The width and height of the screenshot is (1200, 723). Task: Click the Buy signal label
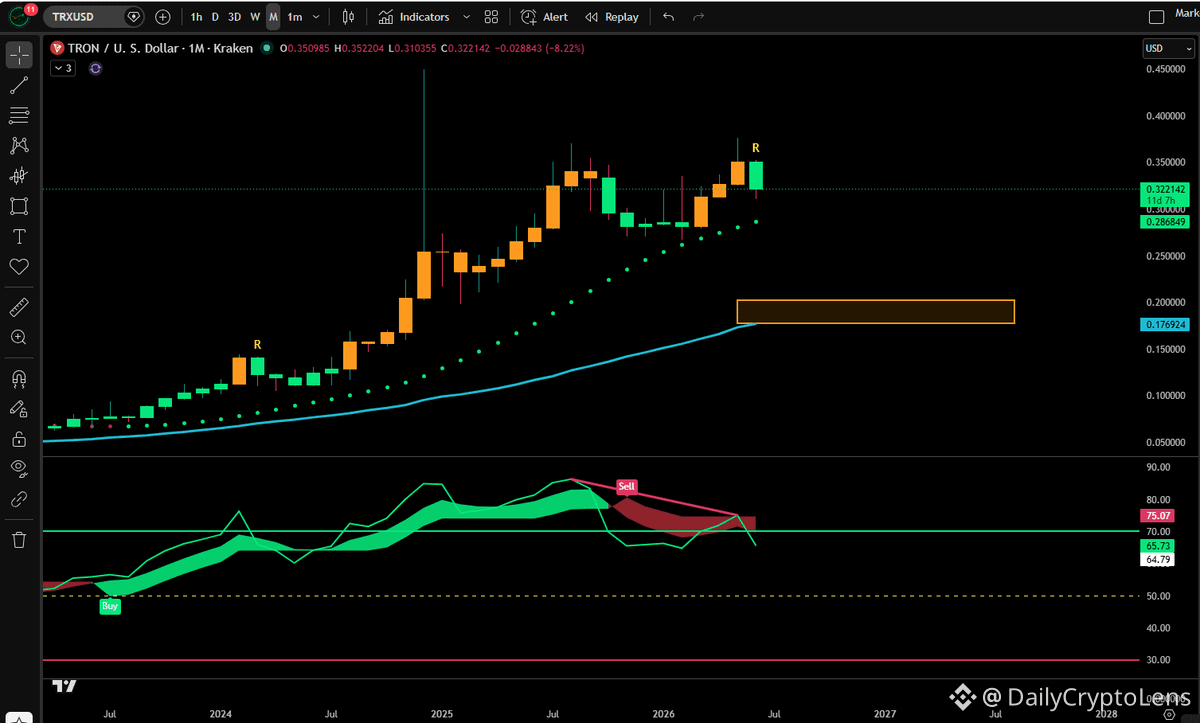[x=109, y=606]
